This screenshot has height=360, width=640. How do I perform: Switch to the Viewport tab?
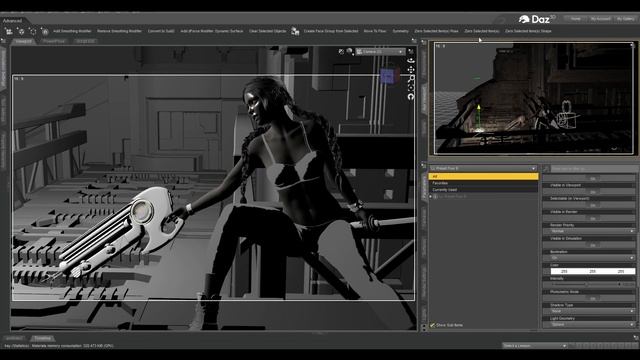coord(23,41)
